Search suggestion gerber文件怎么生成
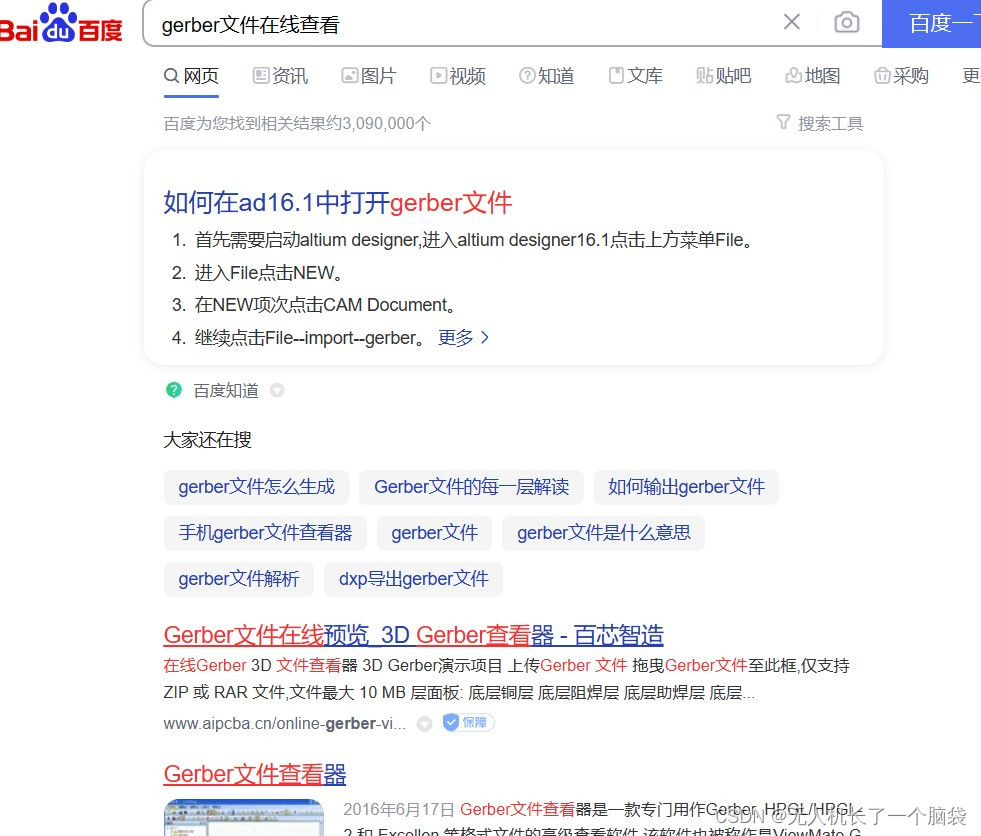Screen dimensions: 981x836 [x=257, y=487]
